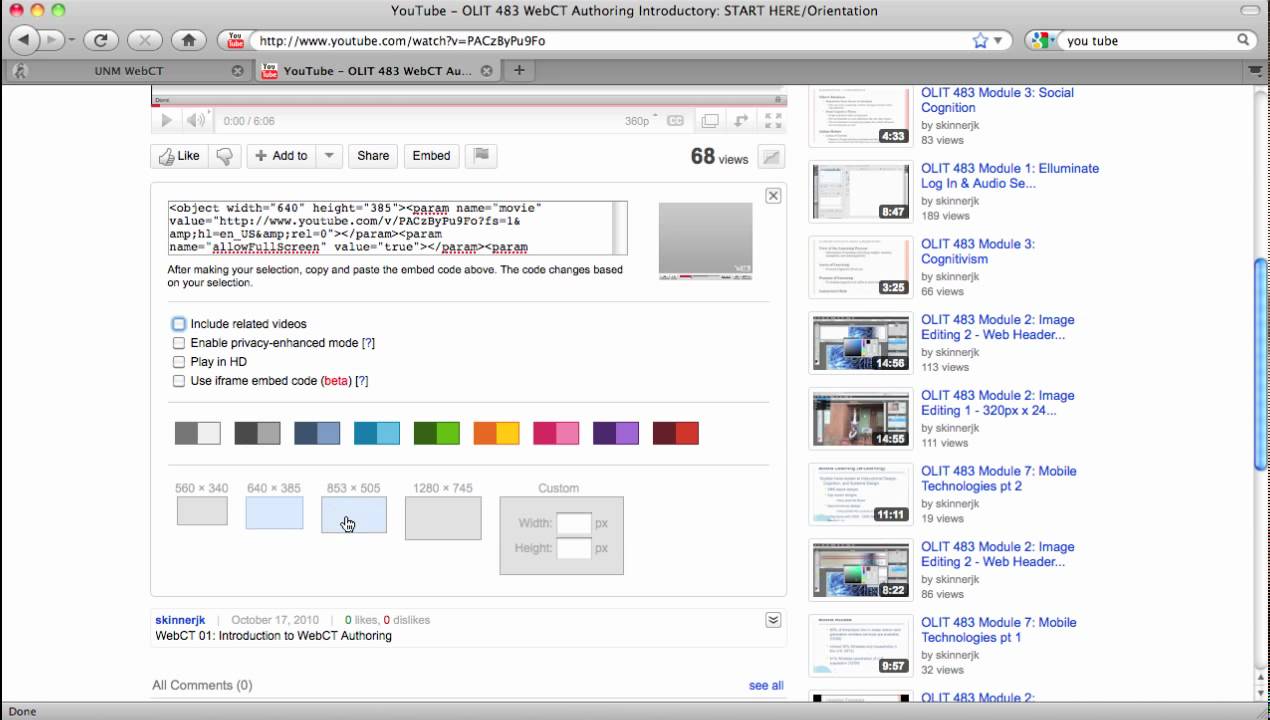Check Use iframe embed code option
Image resolution: width=1270 pixels, height=720 pixels.
pos(179,381)
